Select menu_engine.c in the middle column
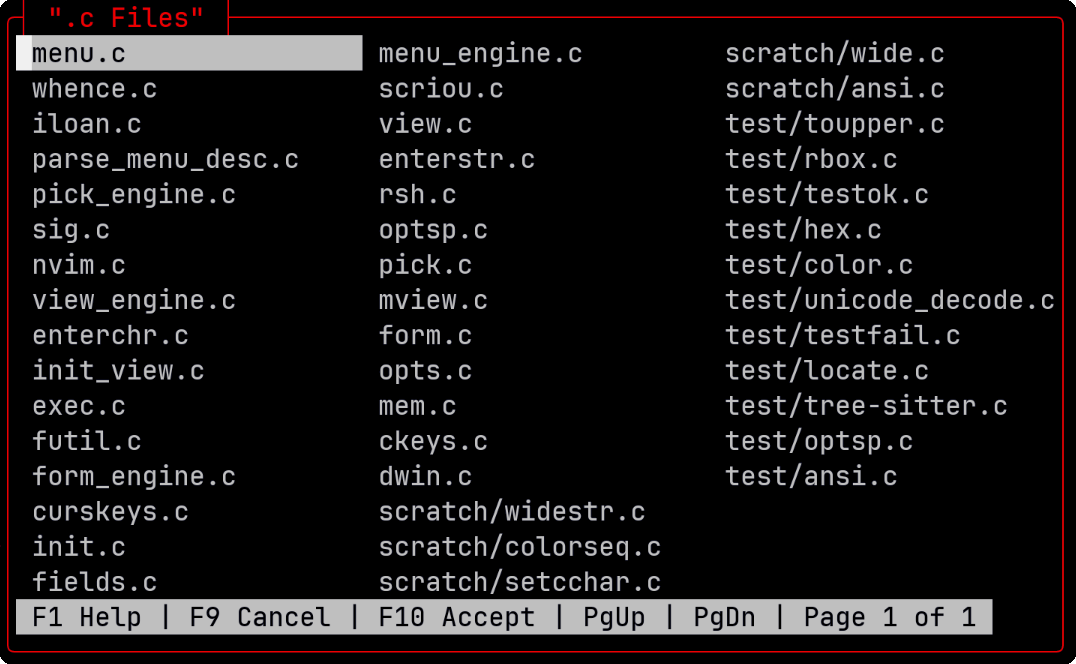Image resolution: width=1076 pixels, height=664 pixels. click(480, 54)
